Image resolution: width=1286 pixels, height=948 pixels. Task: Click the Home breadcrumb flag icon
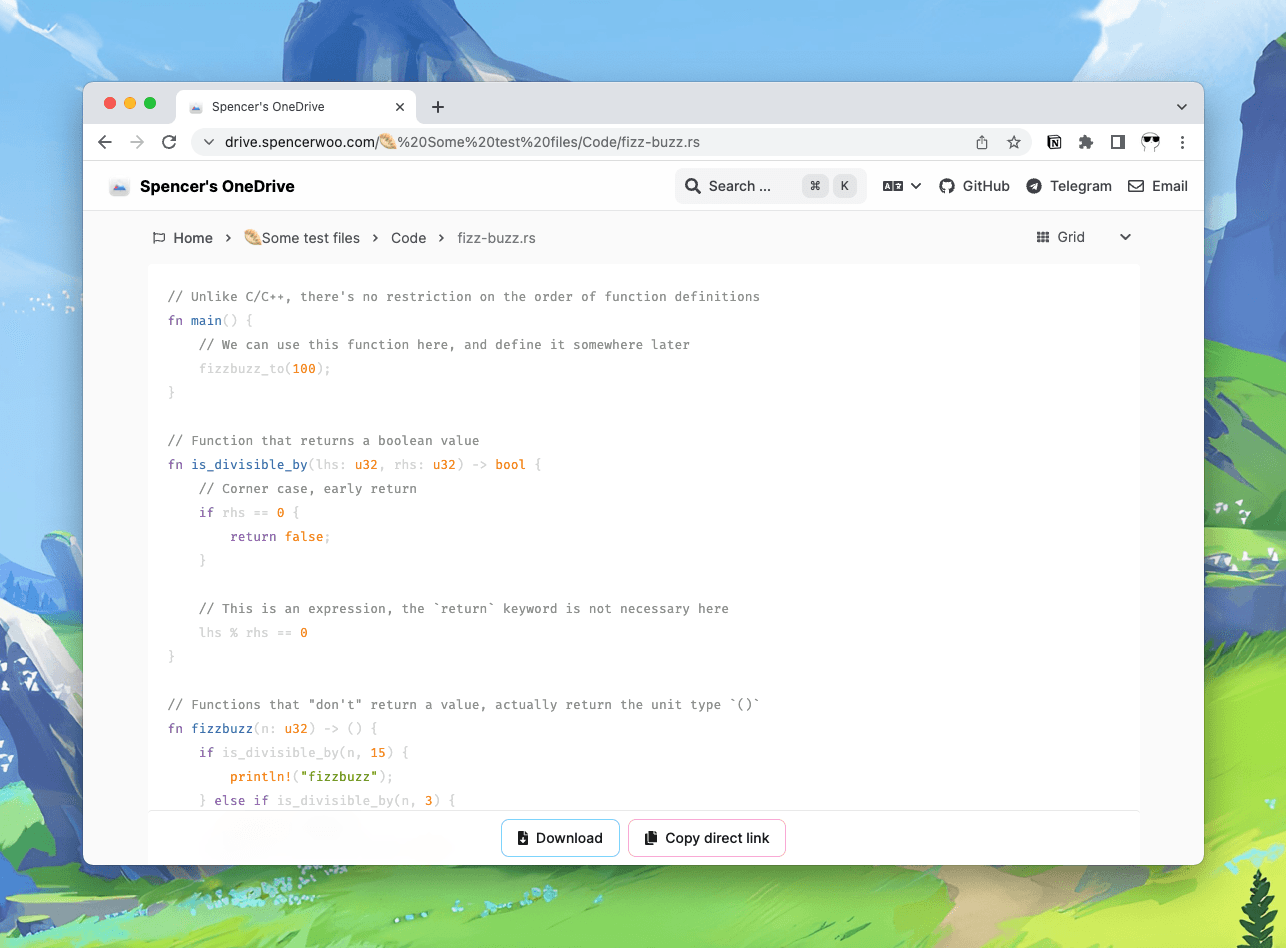(159, 237)
